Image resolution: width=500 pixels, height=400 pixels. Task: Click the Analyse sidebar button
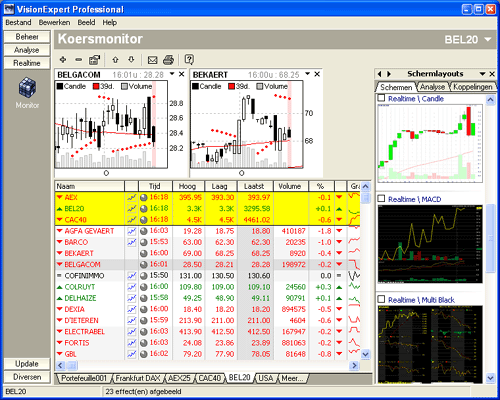coord(27,50)
